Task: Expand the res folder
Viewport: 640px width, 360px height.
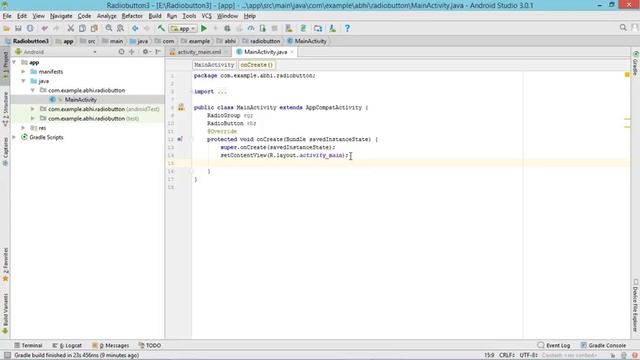Action: click(x=24, y=128)
